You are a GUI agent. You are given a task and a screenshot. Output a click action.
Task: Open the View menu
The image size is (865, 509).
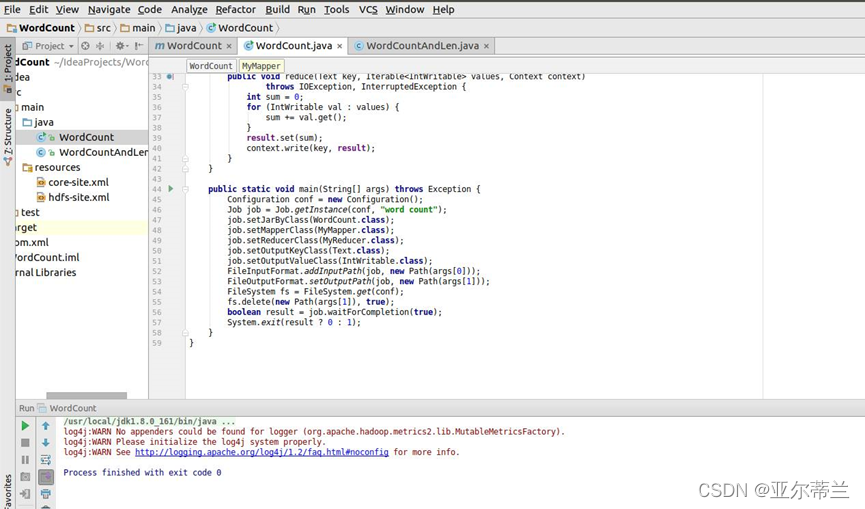[67, 9]
